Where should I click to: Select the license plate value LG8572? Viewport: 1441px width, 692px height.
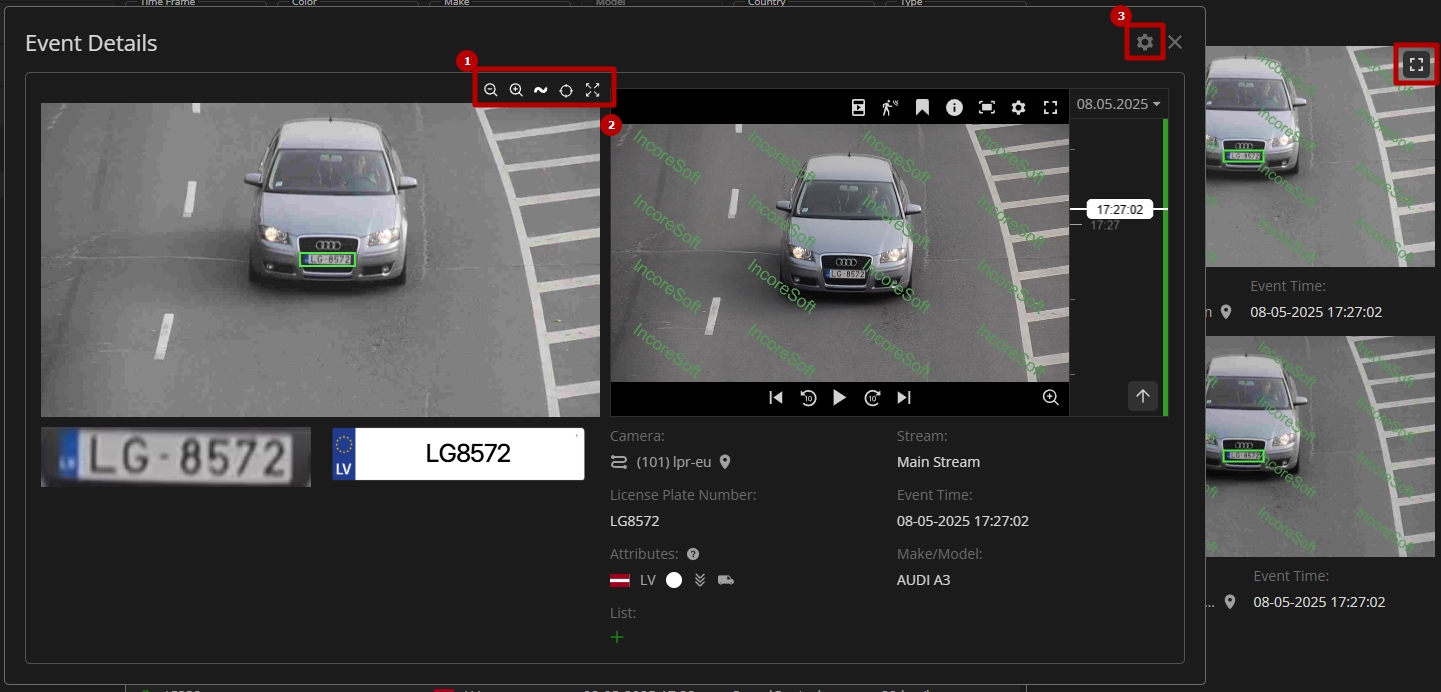pos(634,521)
